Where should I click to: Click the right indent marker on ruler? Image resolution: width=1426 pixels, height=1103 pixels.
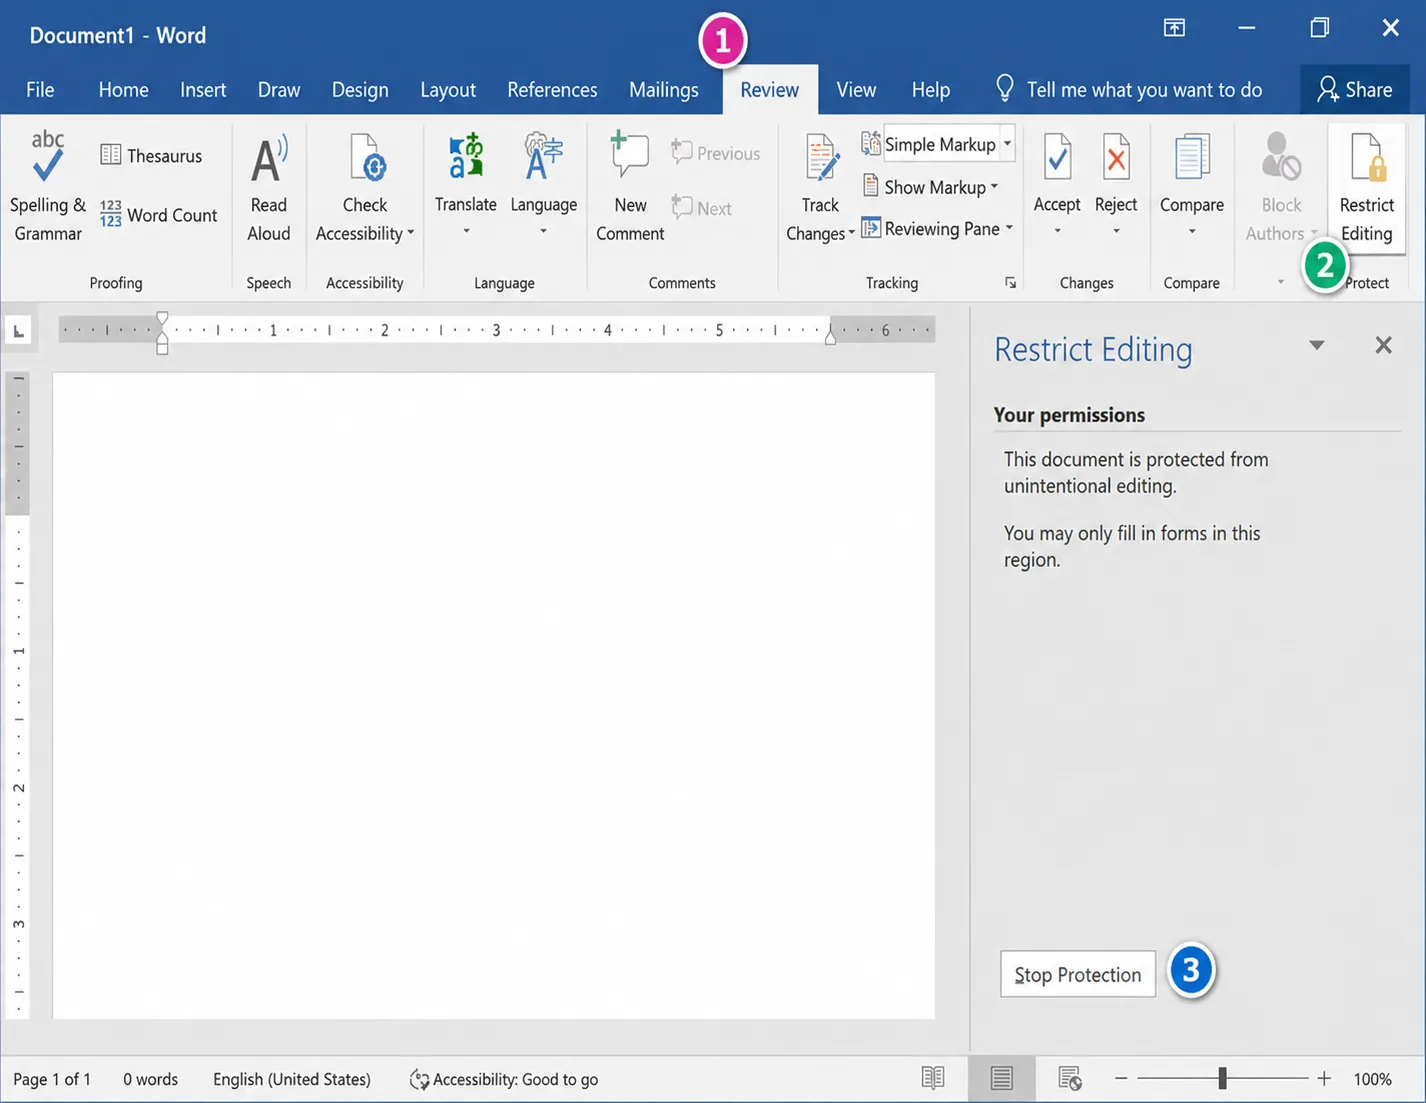click(x=830, y=337)
